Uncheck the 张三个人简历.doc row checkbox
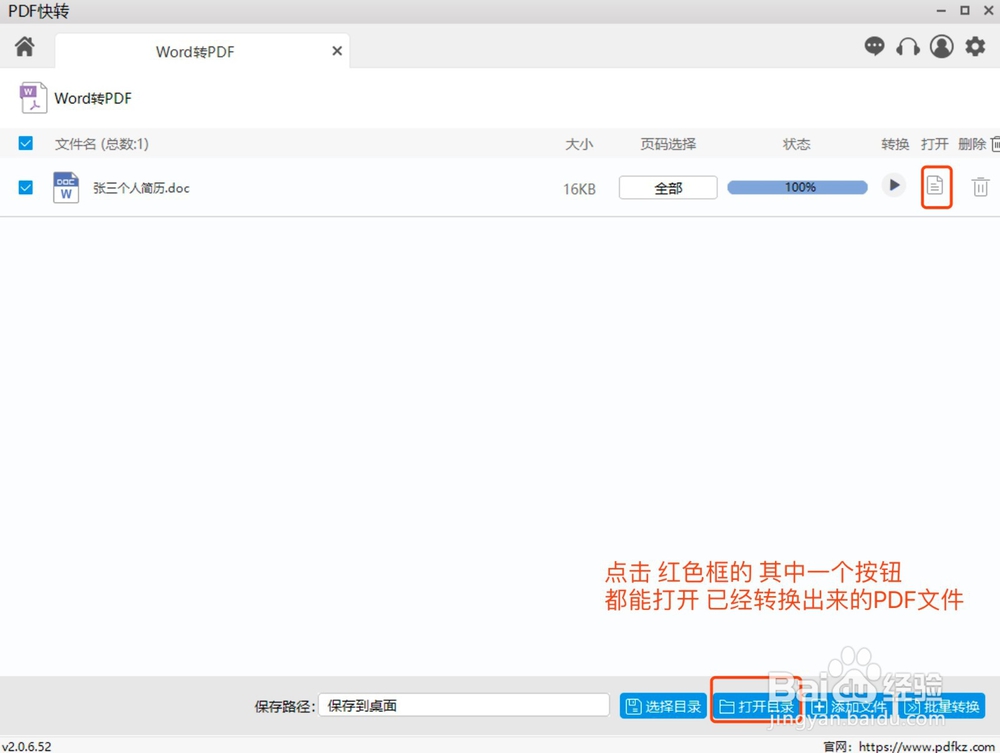 [25, 188]
